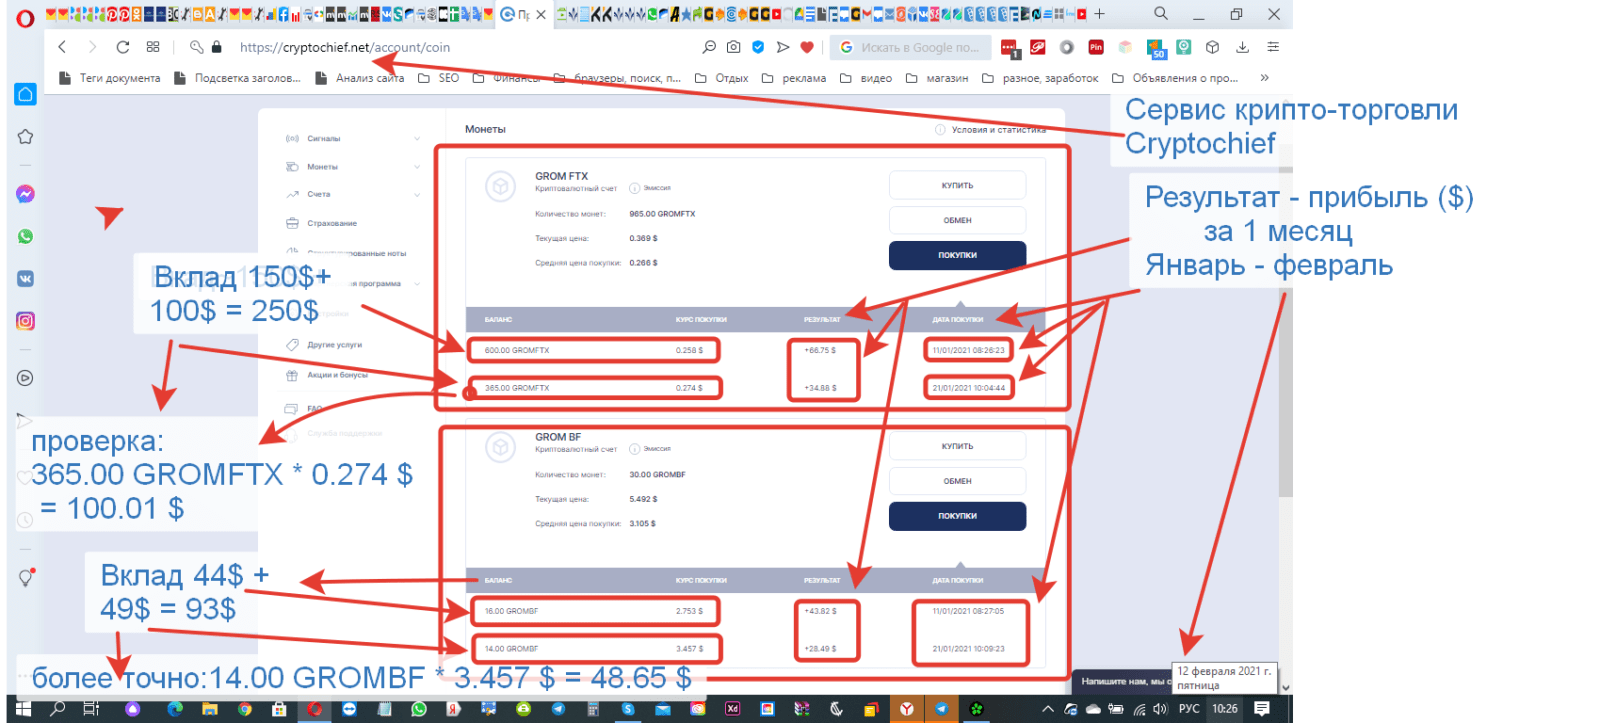Open Opera sidebar home icon
Viewport: 1600px width, 723px height.
tap(26, 94)
